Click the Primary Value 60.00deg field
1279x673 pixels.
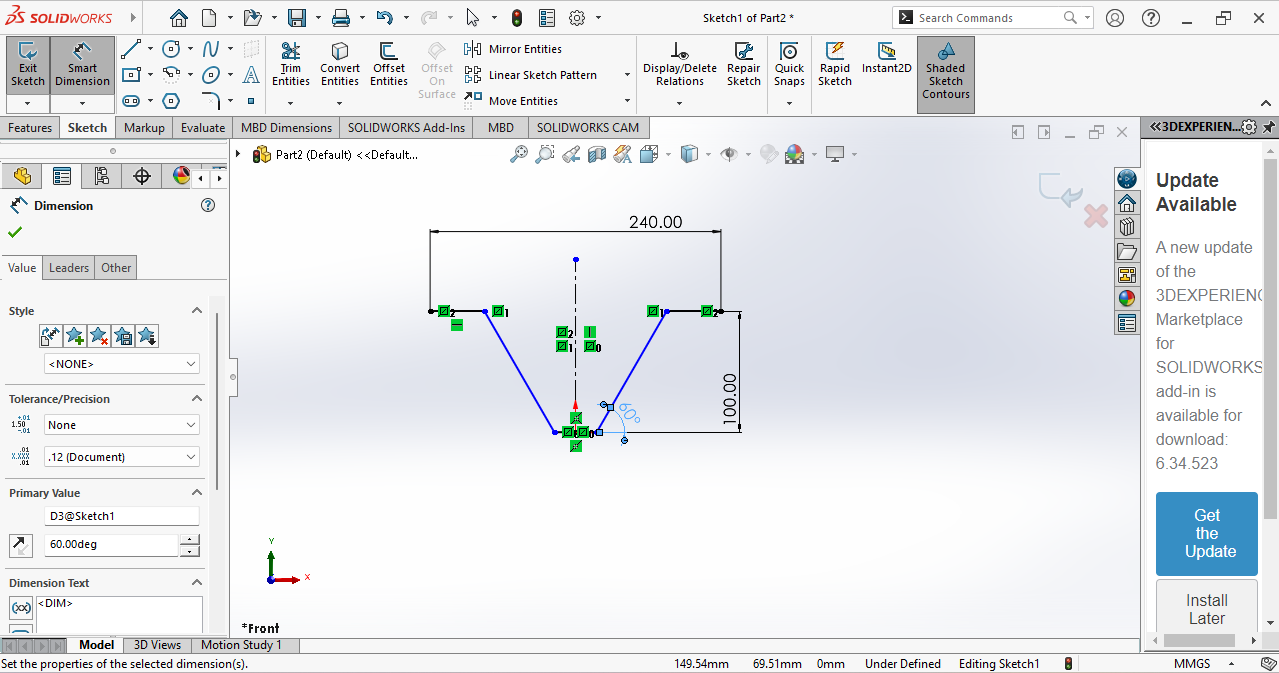(111, 545)
